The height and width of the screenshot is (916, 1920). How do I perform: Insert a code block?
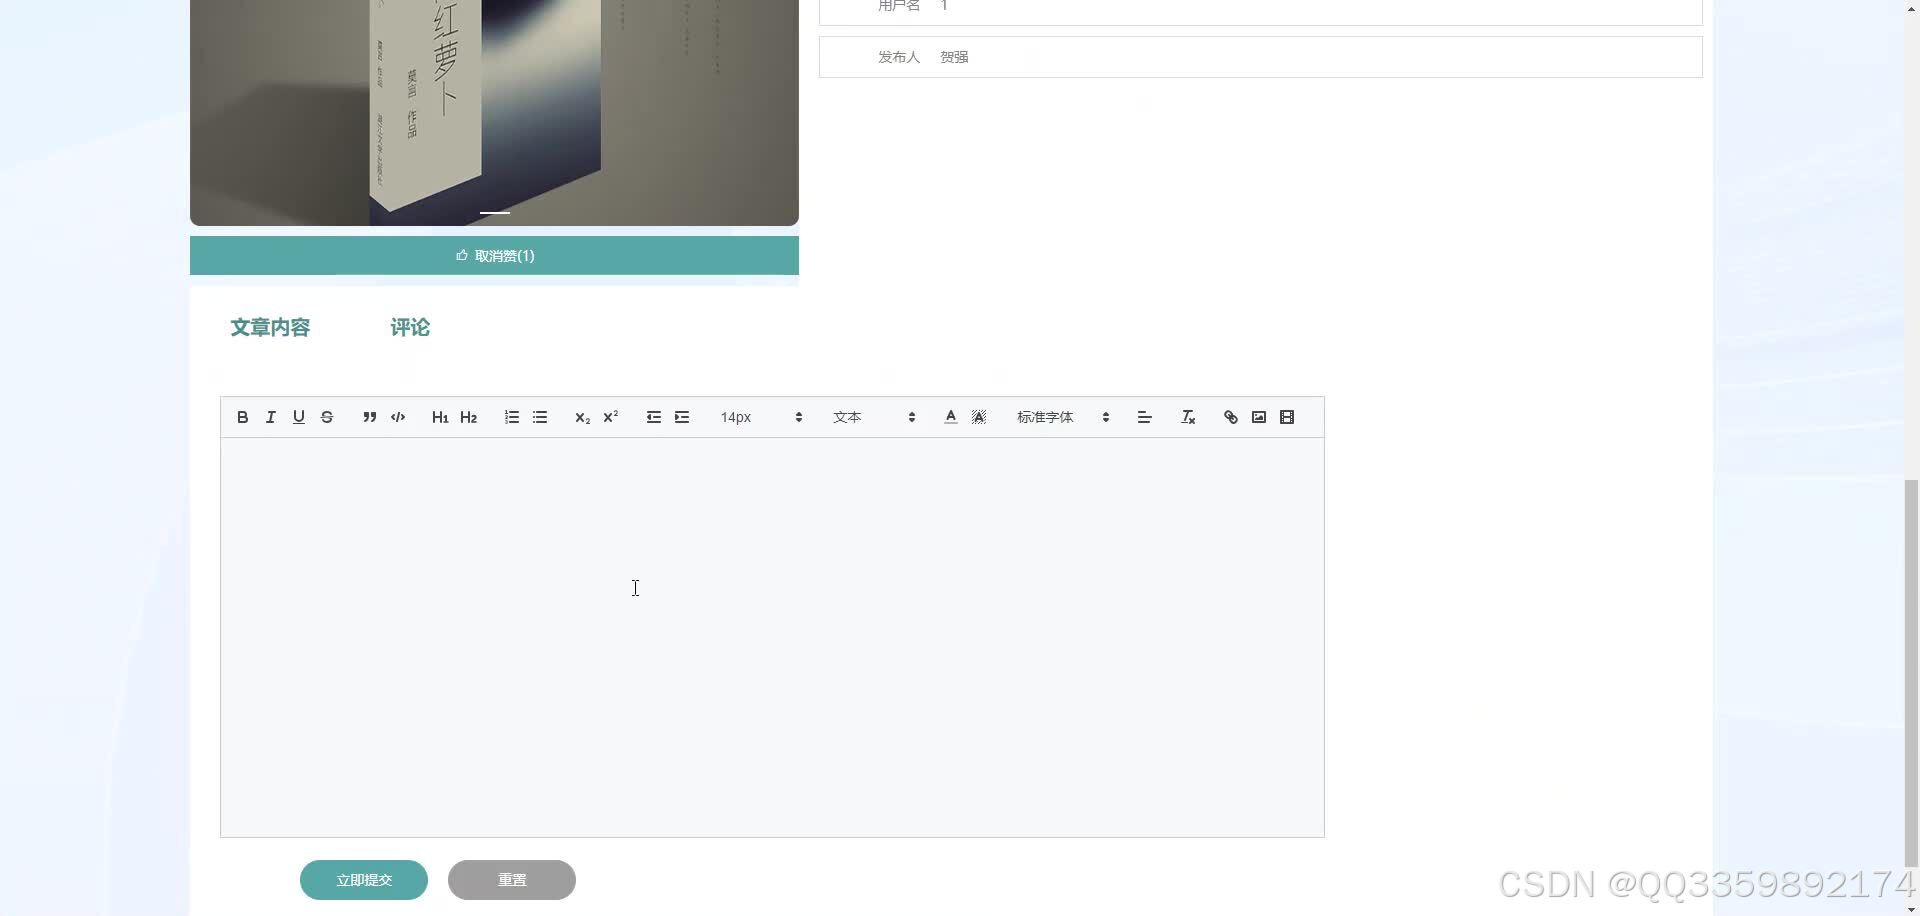[397, 417]
